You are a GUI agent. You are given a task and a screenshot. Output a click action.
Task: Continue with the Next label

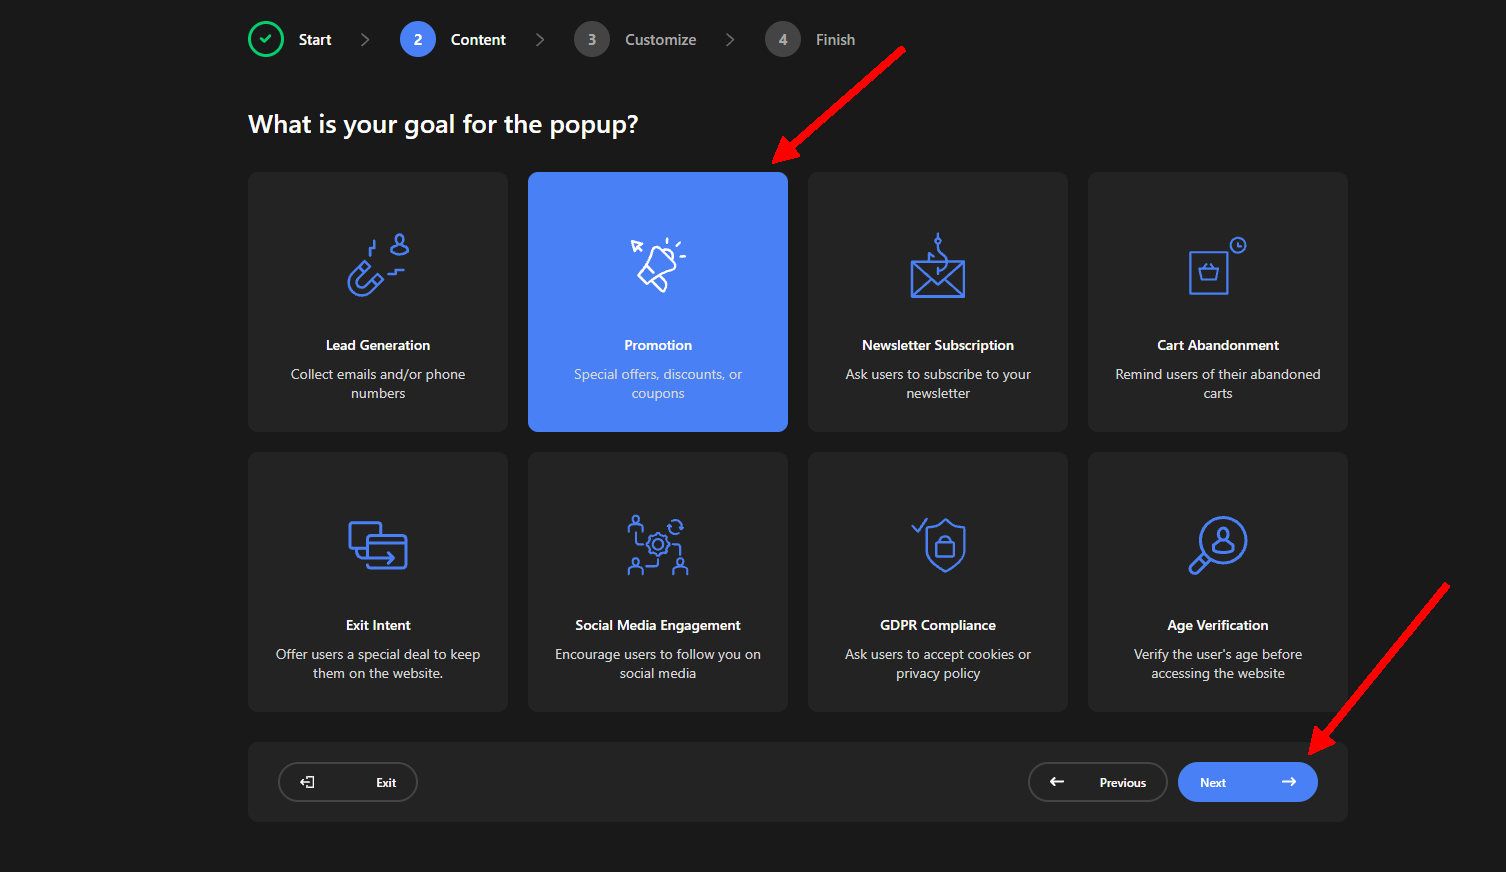click(1213, 783)
